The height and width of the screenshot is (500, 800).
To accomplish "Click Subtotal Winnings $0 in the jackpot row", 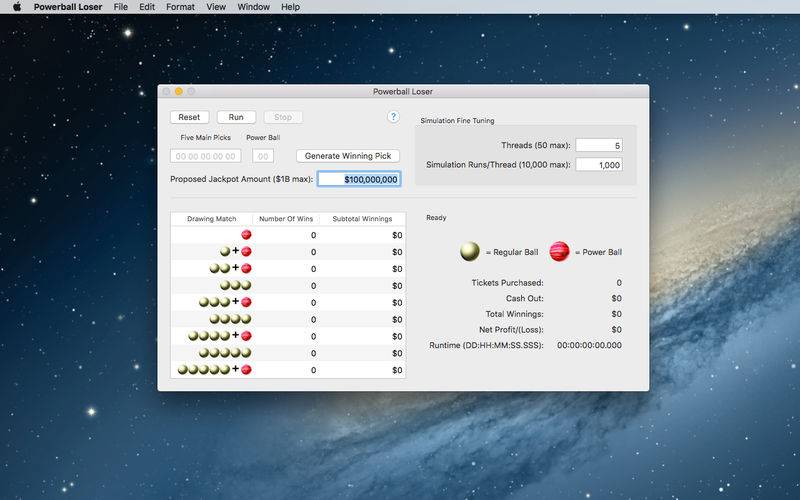I will point(397,370).
